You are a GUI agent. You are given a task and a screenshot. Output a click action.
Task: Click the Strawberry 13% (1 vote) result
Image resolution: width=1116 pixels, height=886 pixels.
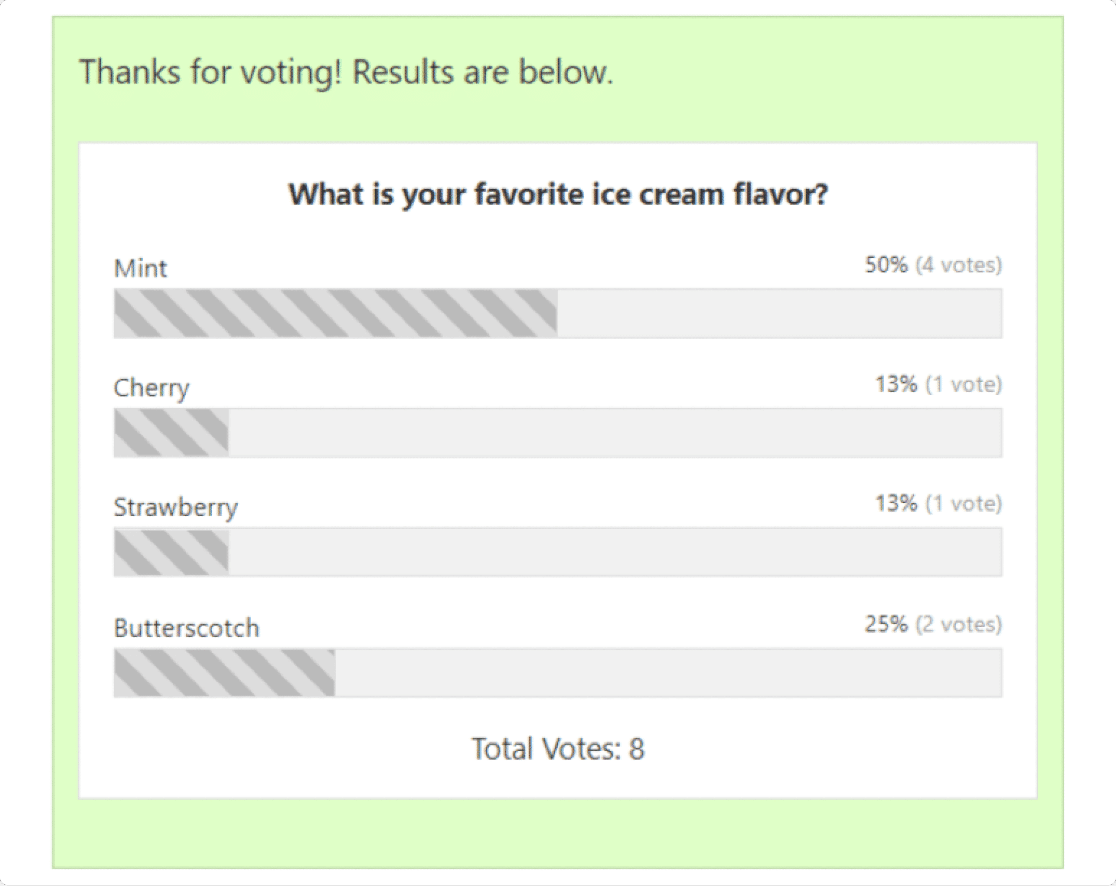[938, 504]
